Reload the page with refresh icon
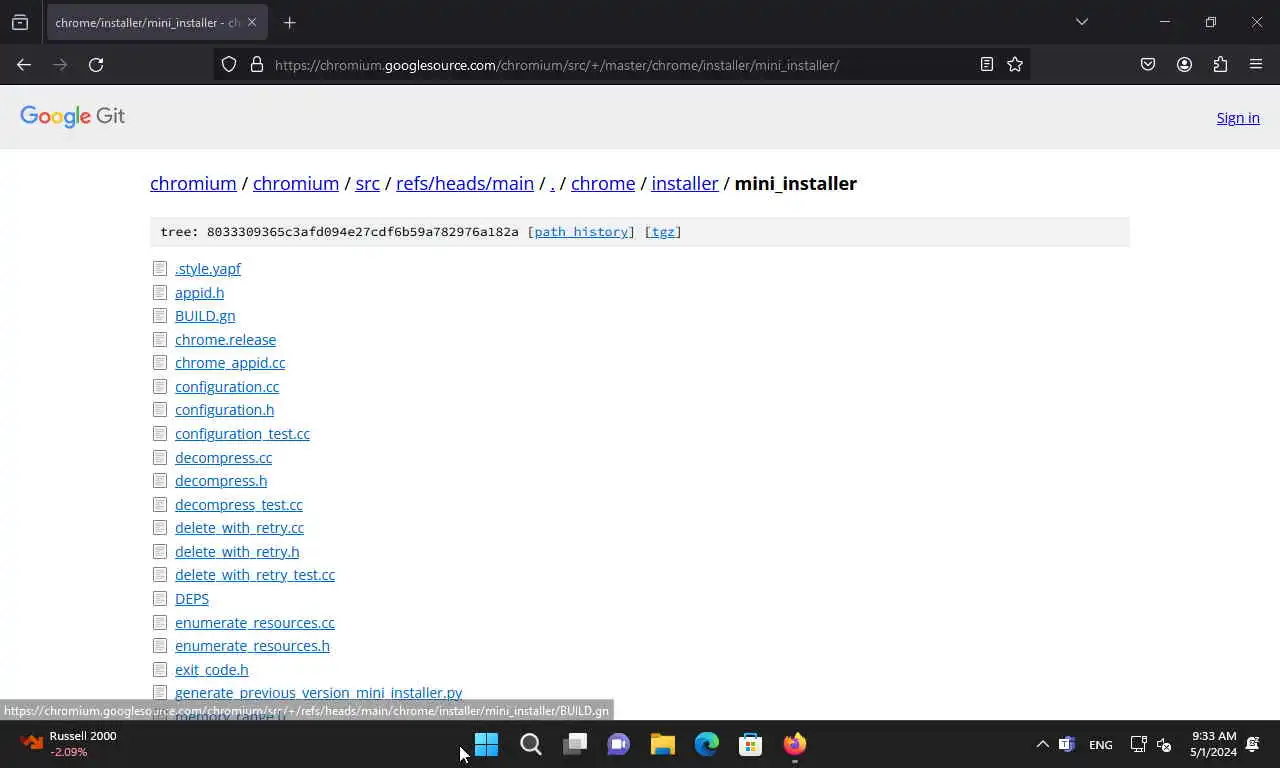 click(96, 65)
